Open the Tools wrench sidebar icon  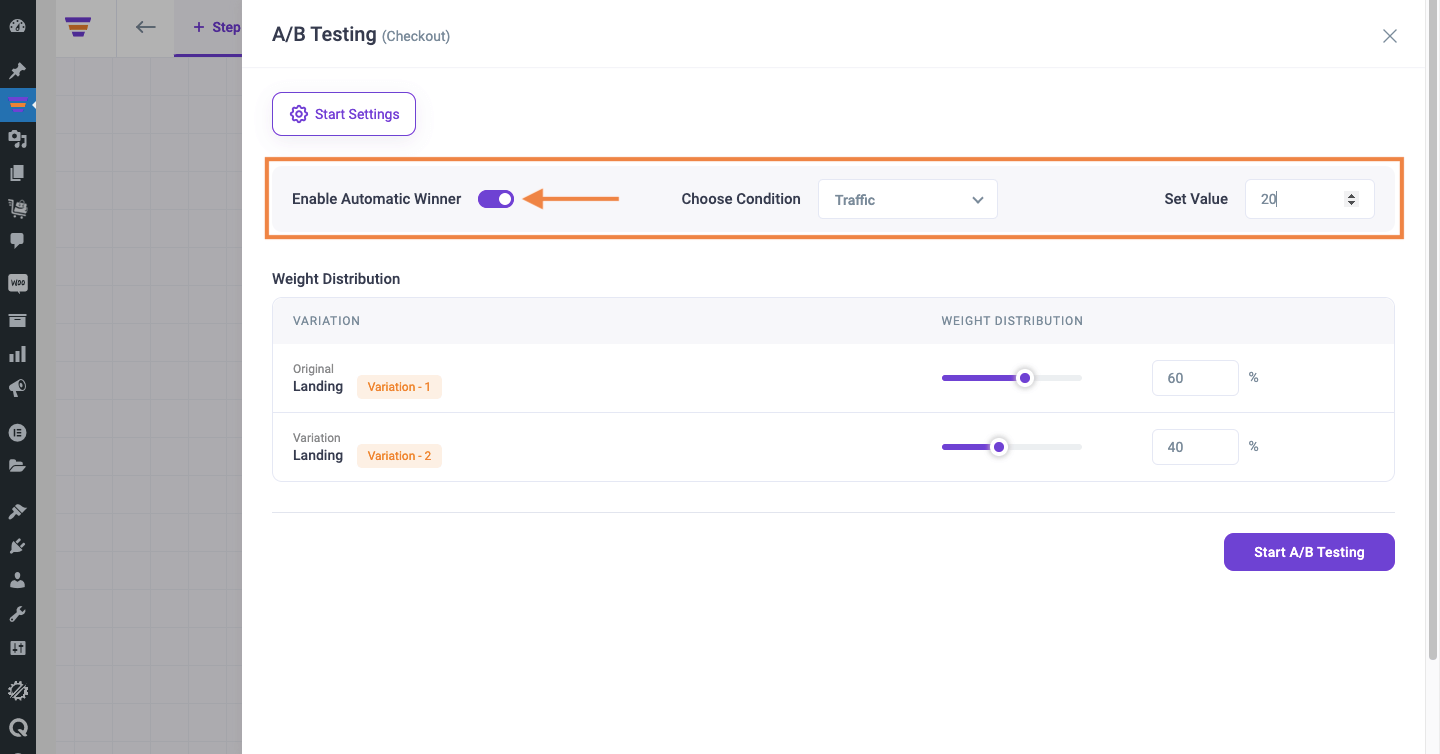(x=17, y=614)
